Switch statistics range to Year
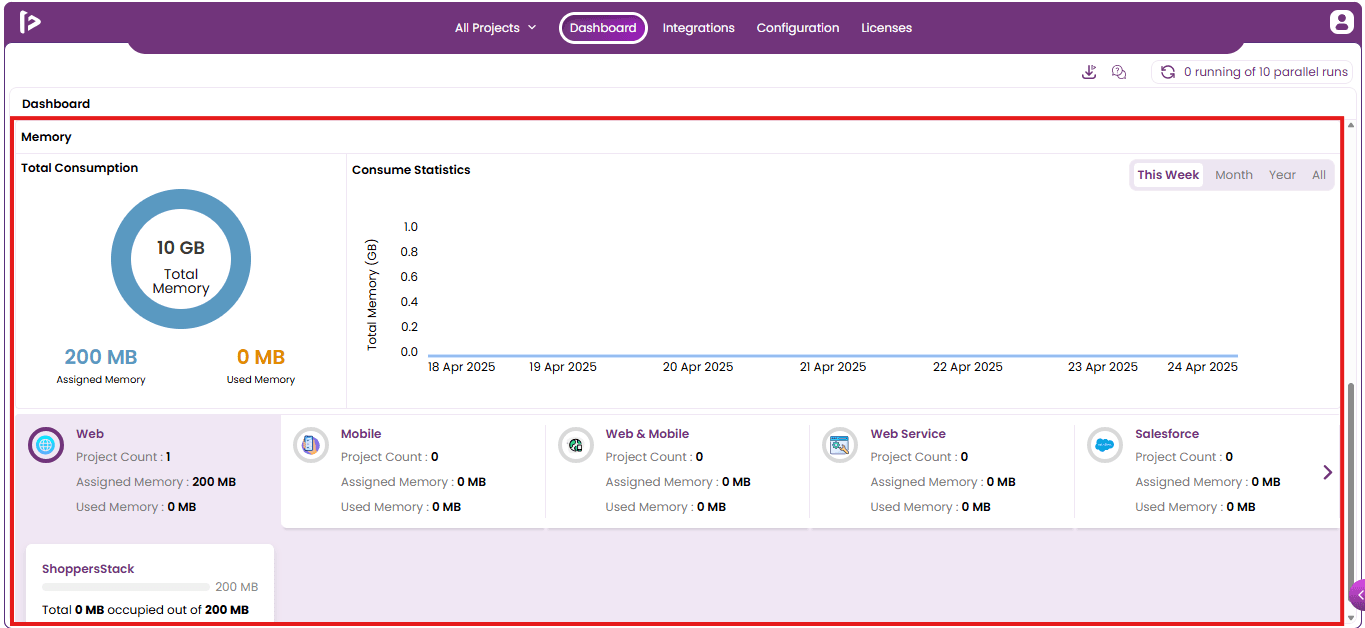 point(1283,175)
